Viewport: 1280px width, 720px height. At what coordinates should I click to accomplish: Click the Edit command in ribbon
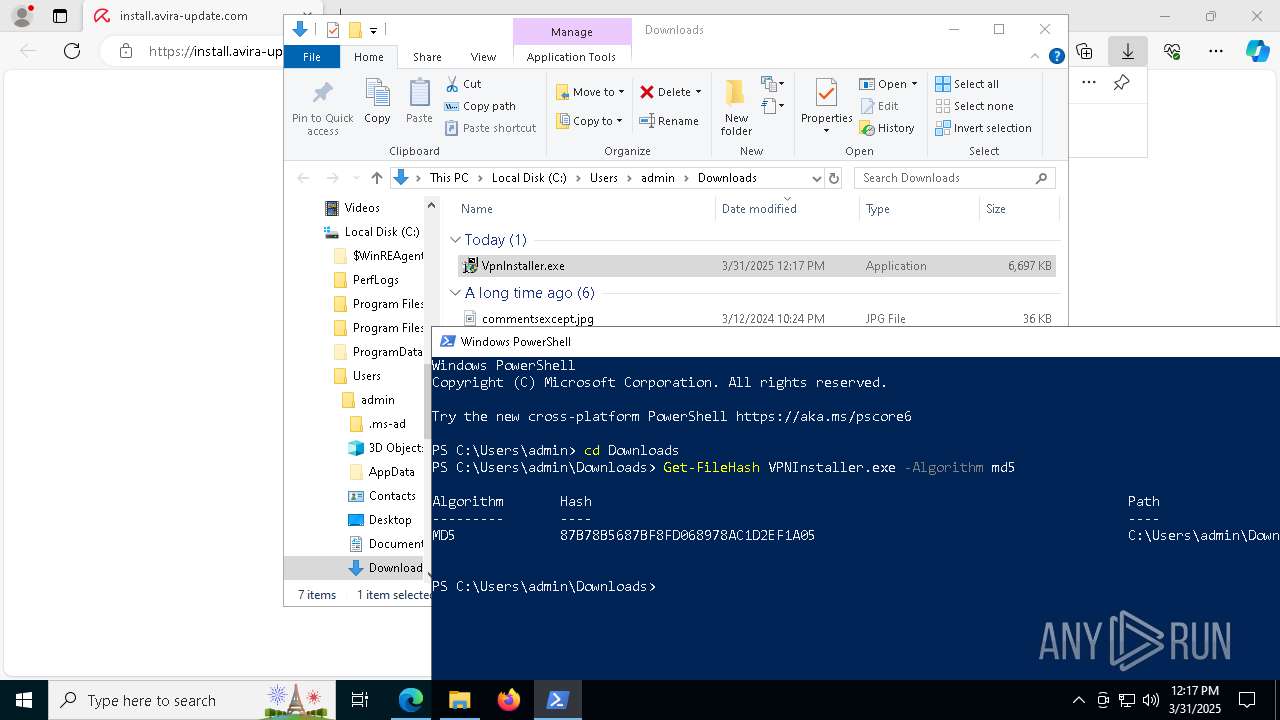pos(879,106)
